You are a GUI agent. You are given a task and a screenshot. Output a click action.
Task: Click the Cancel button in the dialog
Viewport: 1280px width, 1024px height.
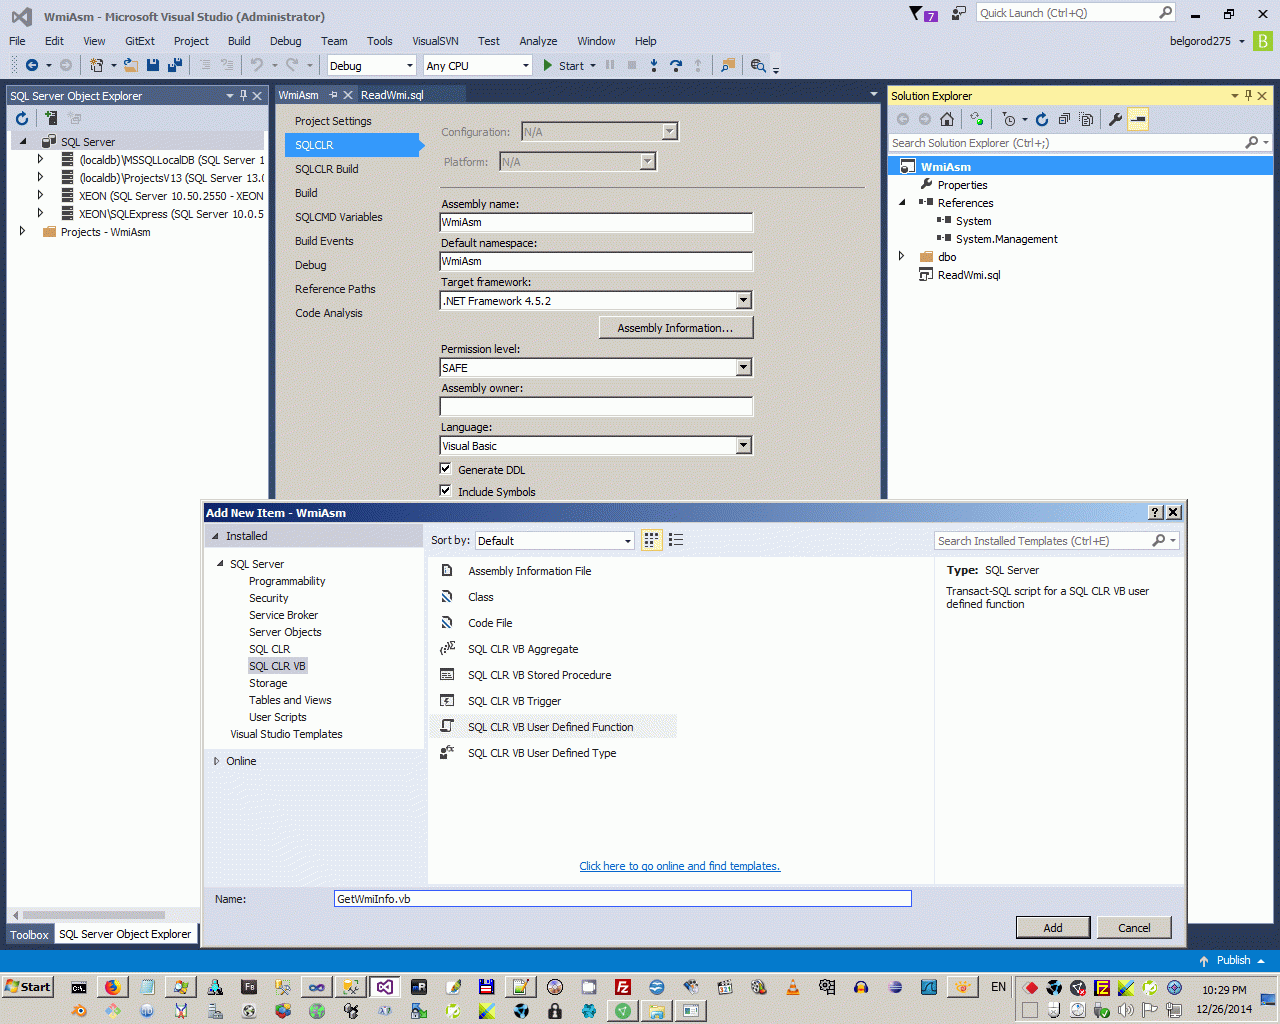(x=1134, y=928)
